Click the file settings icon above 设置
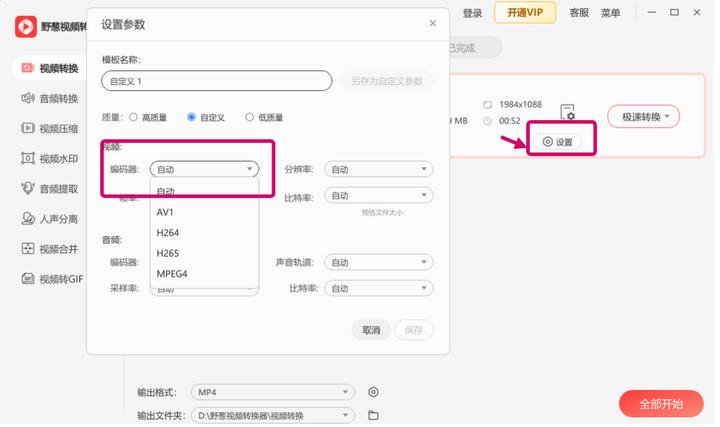 [x=568, y=112]
